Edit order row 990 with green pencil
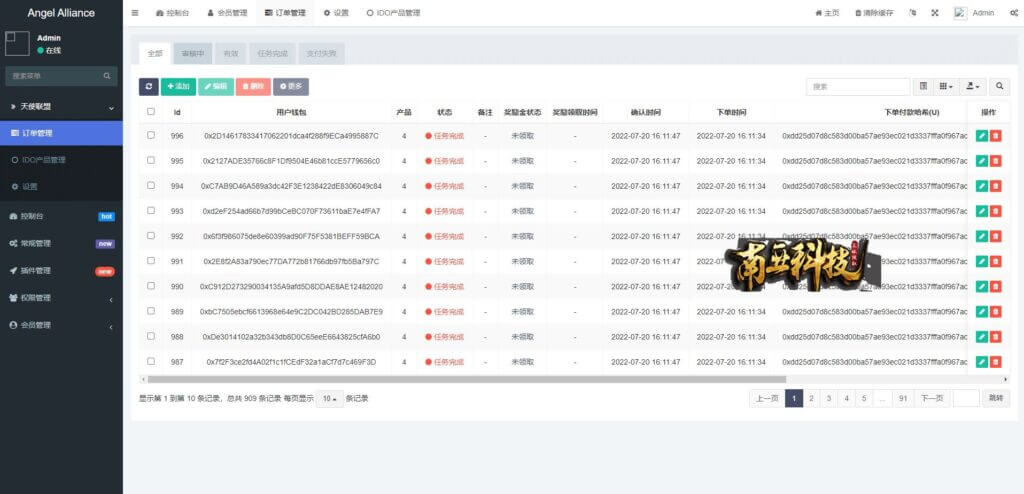Screen dimensions: 1024x494 coord(982,286)
